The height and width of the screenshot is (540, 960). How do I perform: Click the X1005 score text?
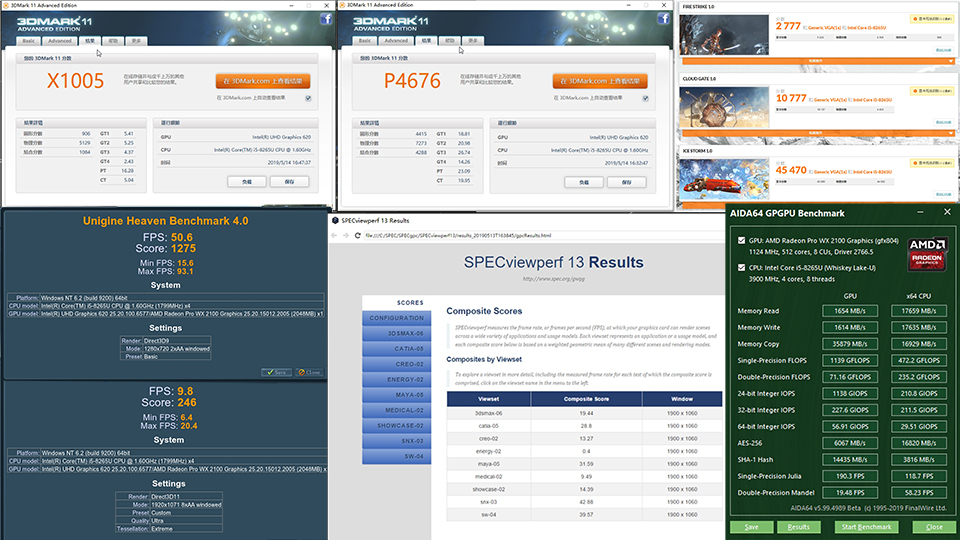click(x=75, y=81)
